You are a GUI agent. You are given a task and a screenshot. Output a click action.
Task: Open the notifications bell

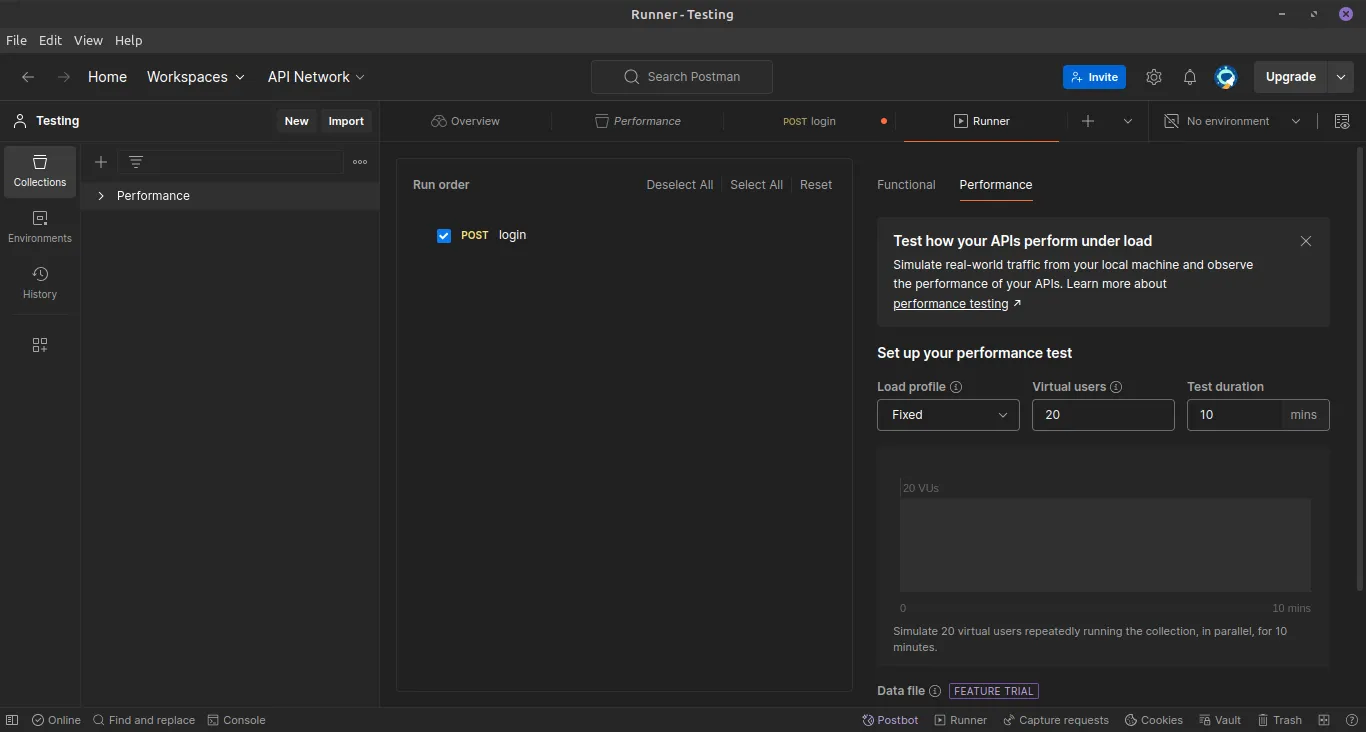pyautogui.click(x=1190, y=77)
